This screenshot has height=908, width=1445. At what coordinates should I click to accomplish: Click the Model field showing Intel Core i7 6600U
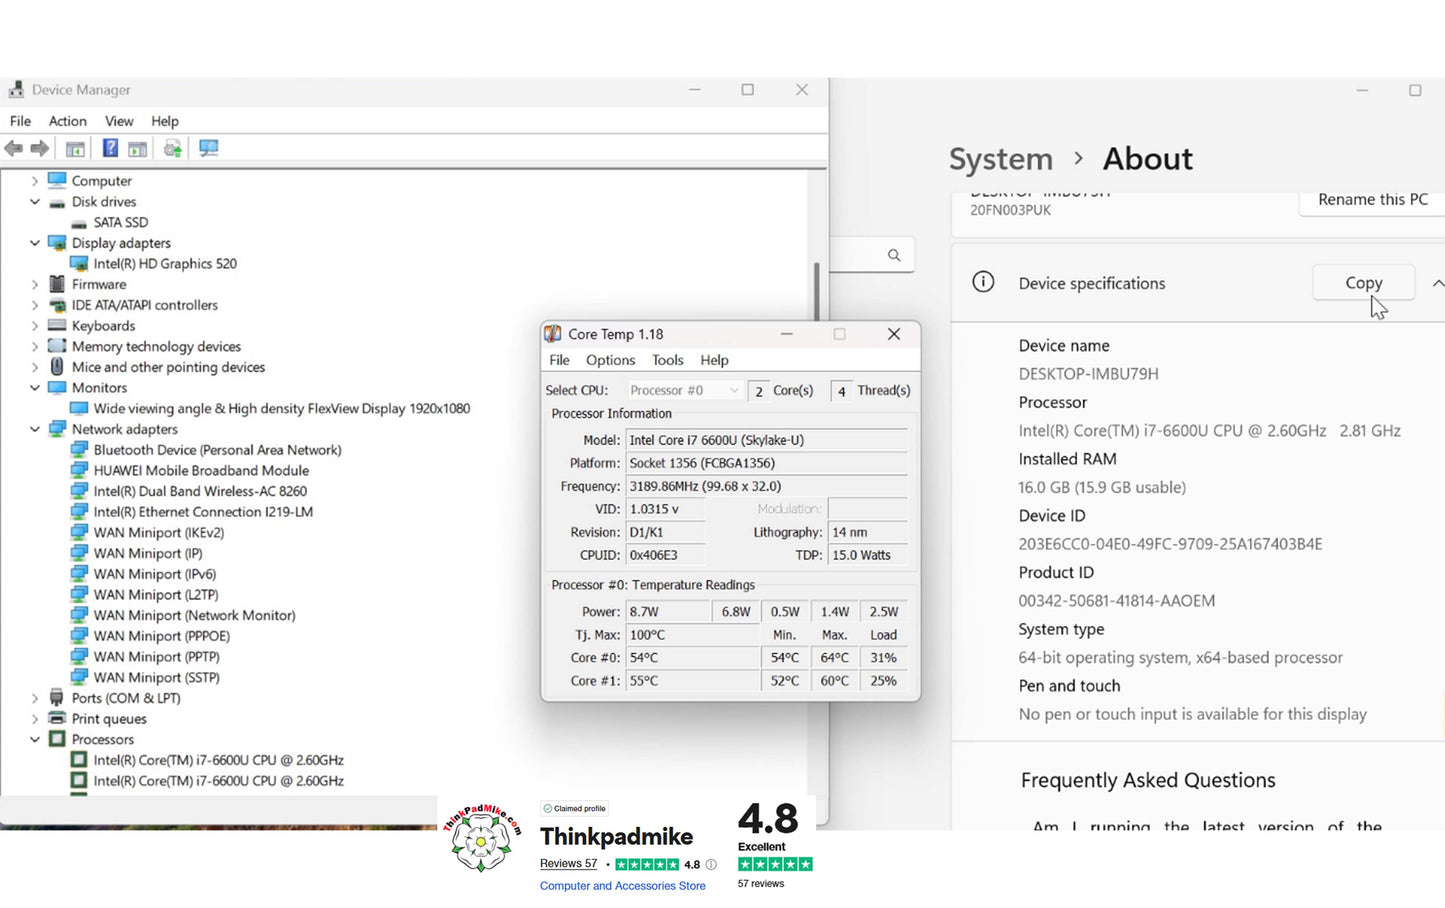click(x=767, y=440)
